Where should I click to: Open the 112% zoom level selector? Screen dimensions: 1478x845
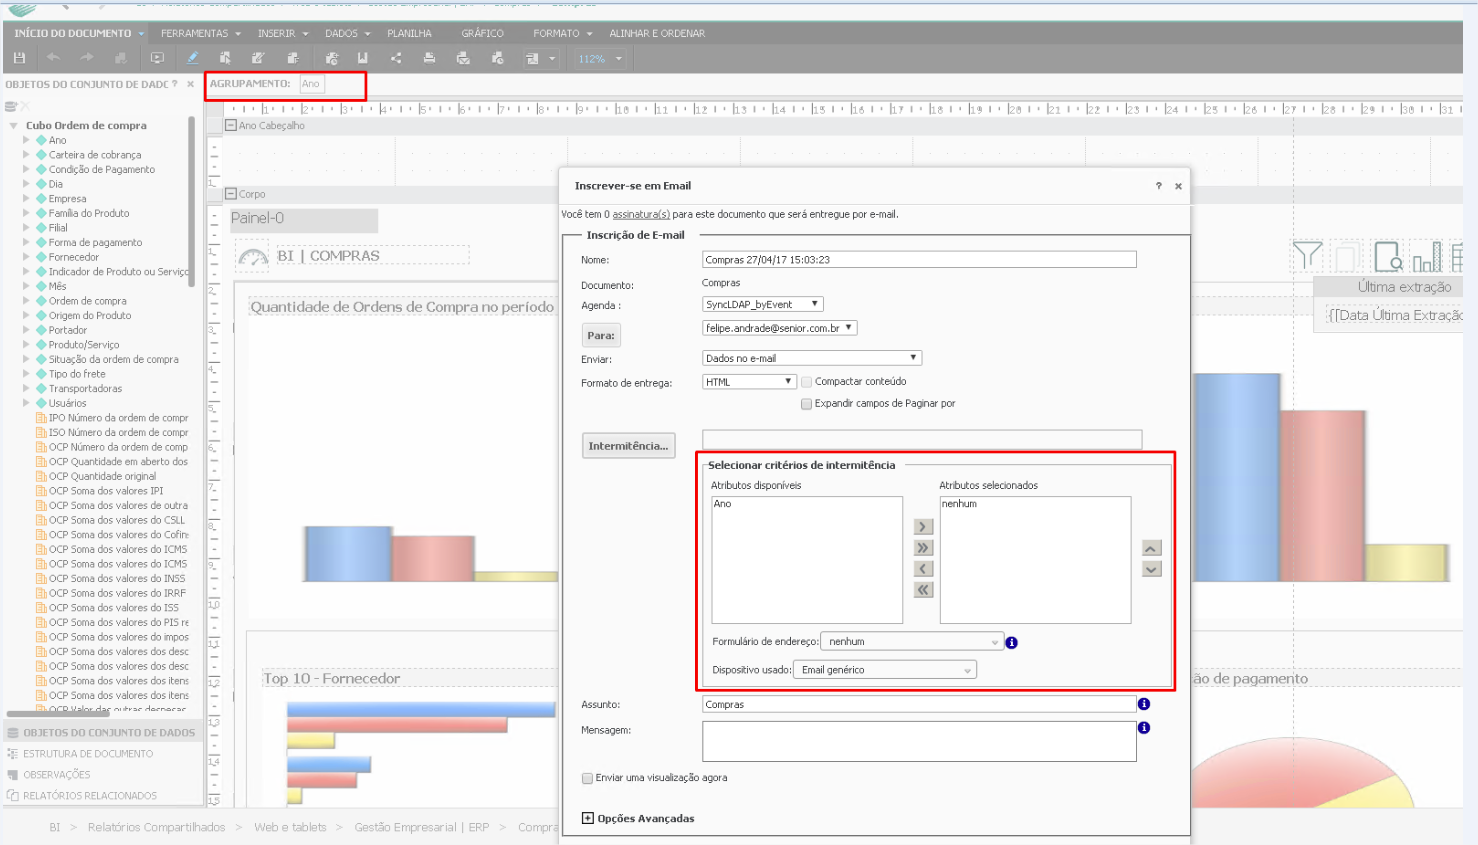600,59
